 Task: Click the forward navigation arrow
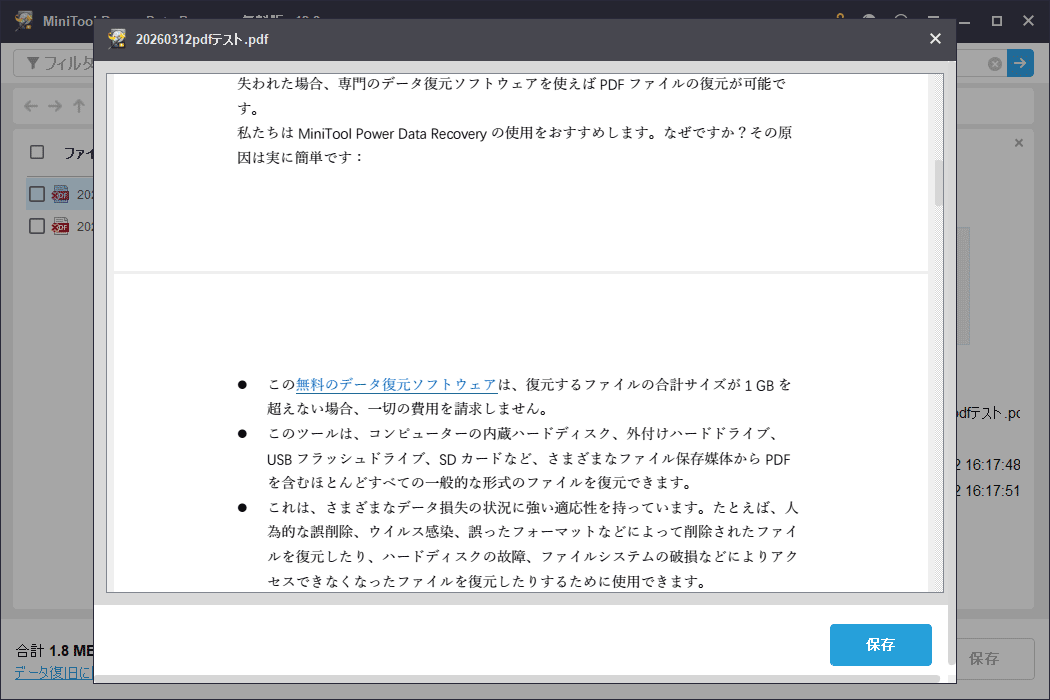[x=55, y=106]
